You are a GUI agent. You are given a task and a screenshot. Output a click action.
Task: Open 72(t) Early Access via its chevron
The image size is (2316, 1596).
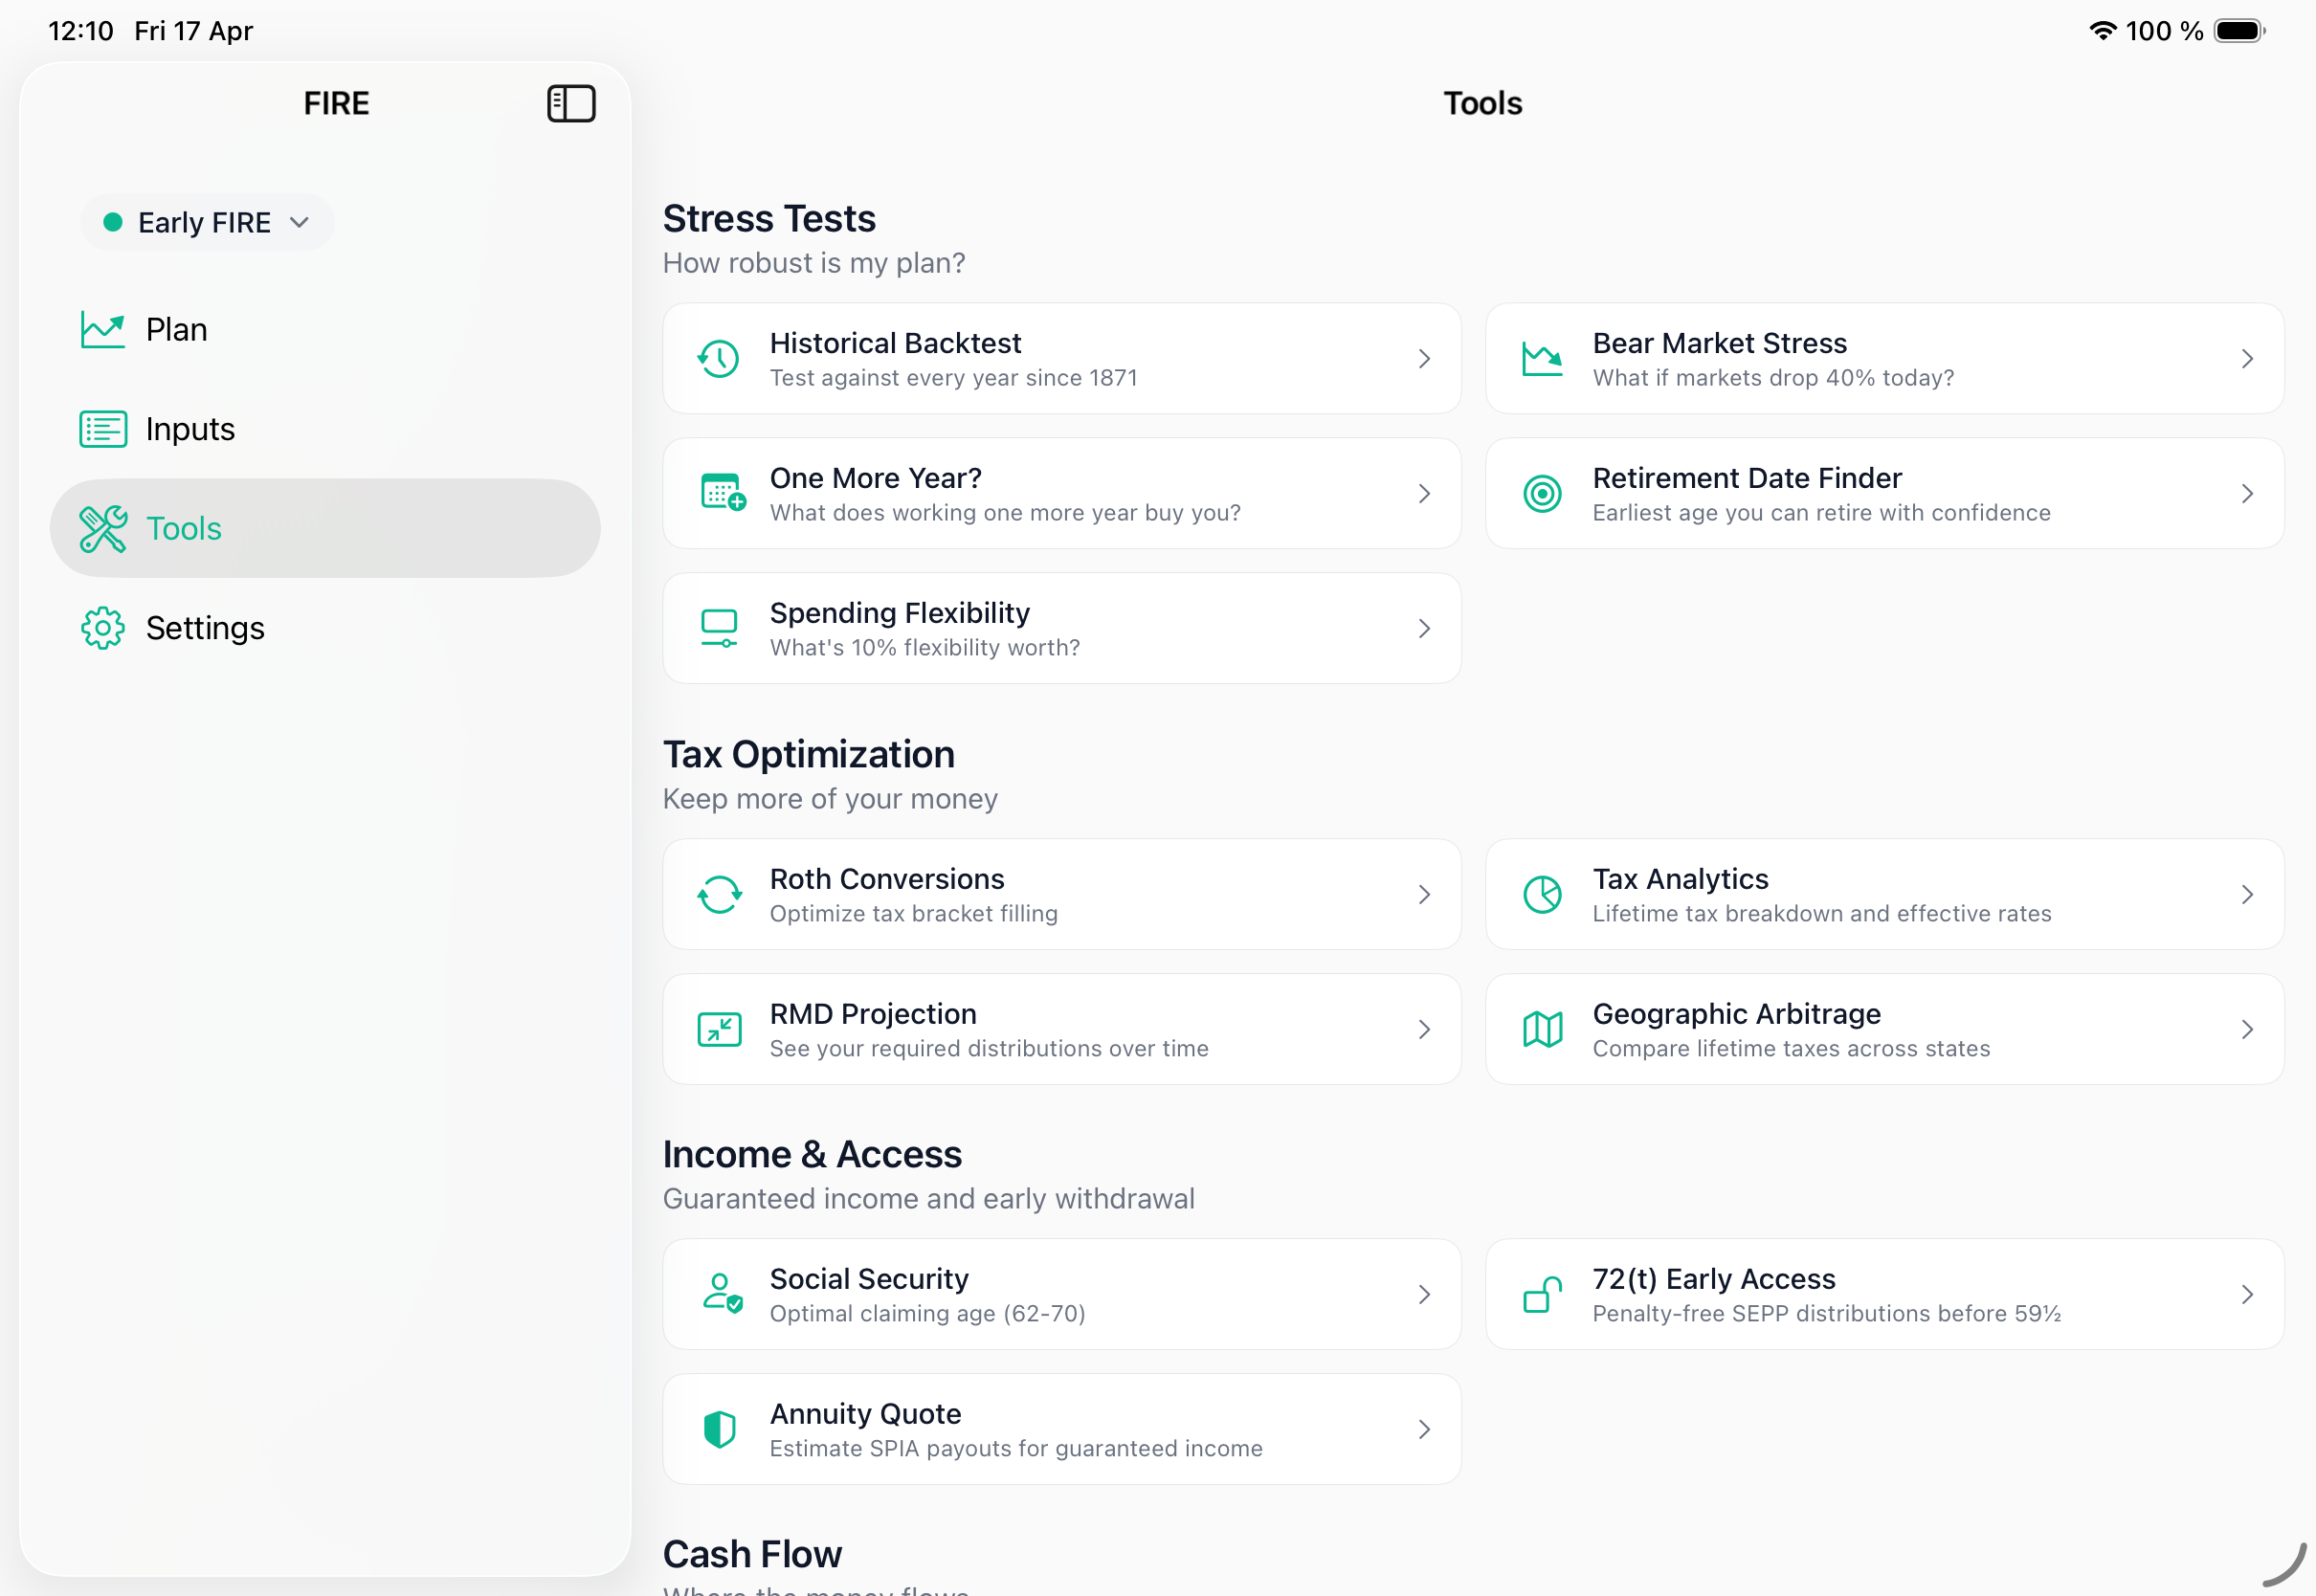pyautogui.click(x=2247, y=1294)
